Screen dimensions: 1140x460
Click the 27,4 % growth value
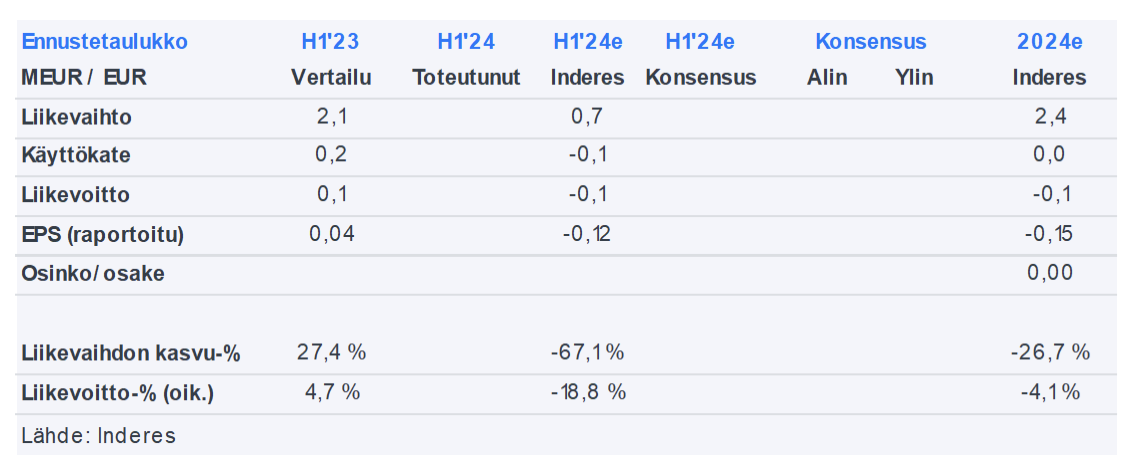pos(331,353)
